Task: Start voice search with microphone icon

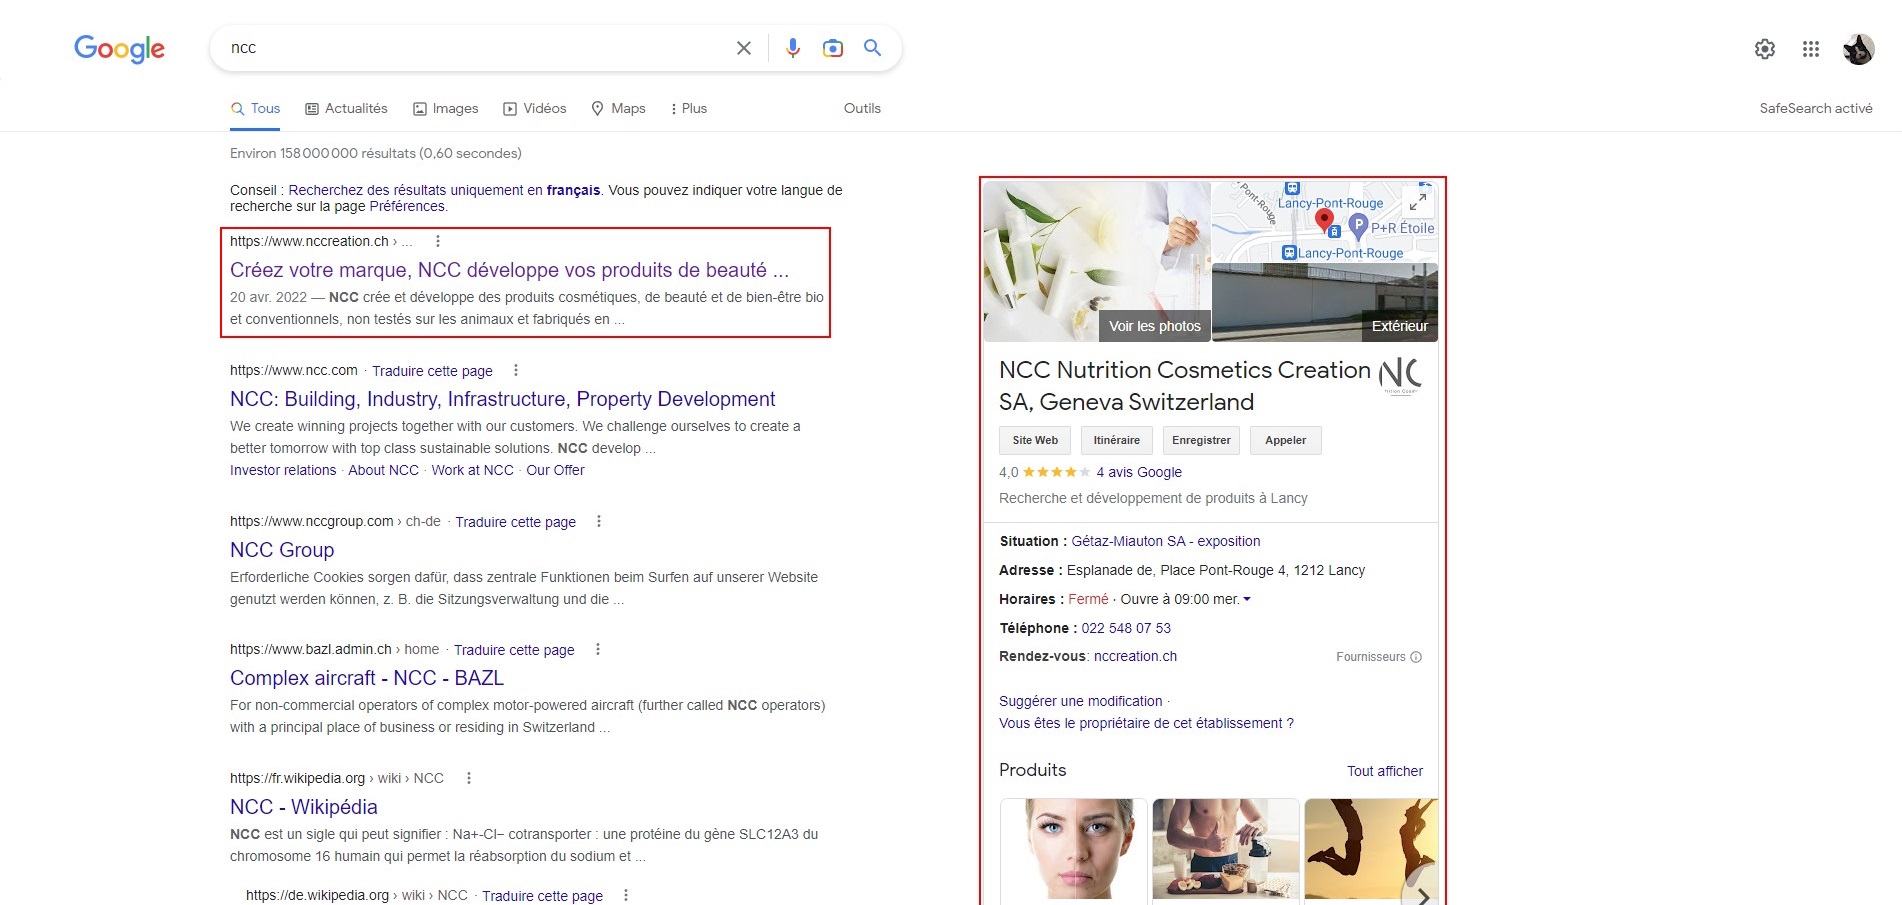Action: [793, 48]
